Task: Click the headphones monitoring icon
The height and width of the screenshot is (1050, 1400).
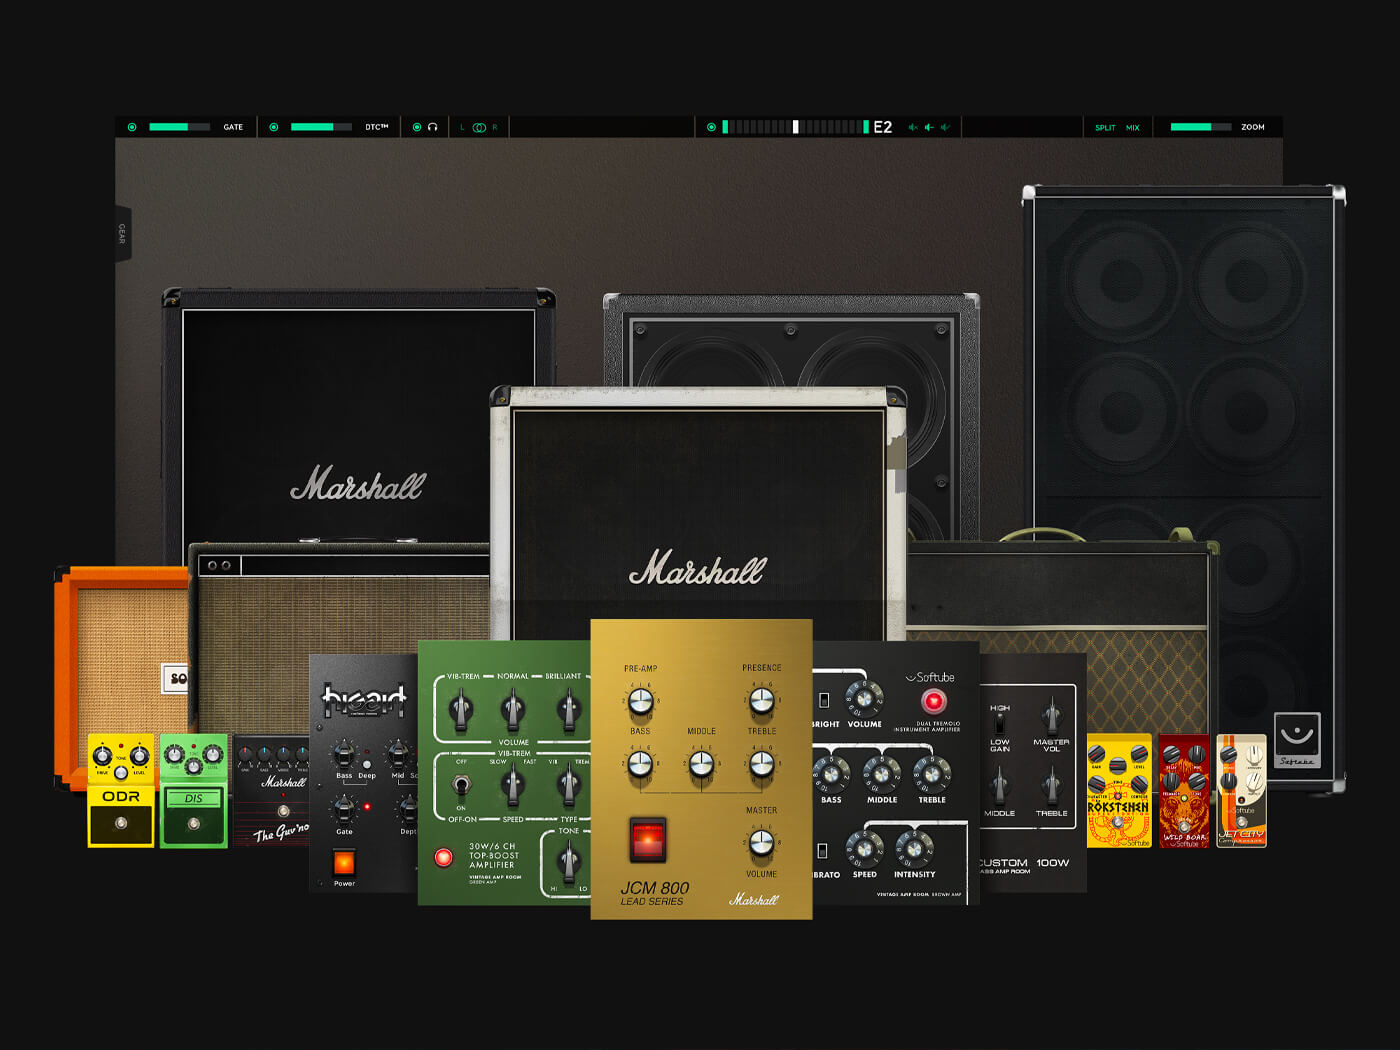Action: pos(433,127)
